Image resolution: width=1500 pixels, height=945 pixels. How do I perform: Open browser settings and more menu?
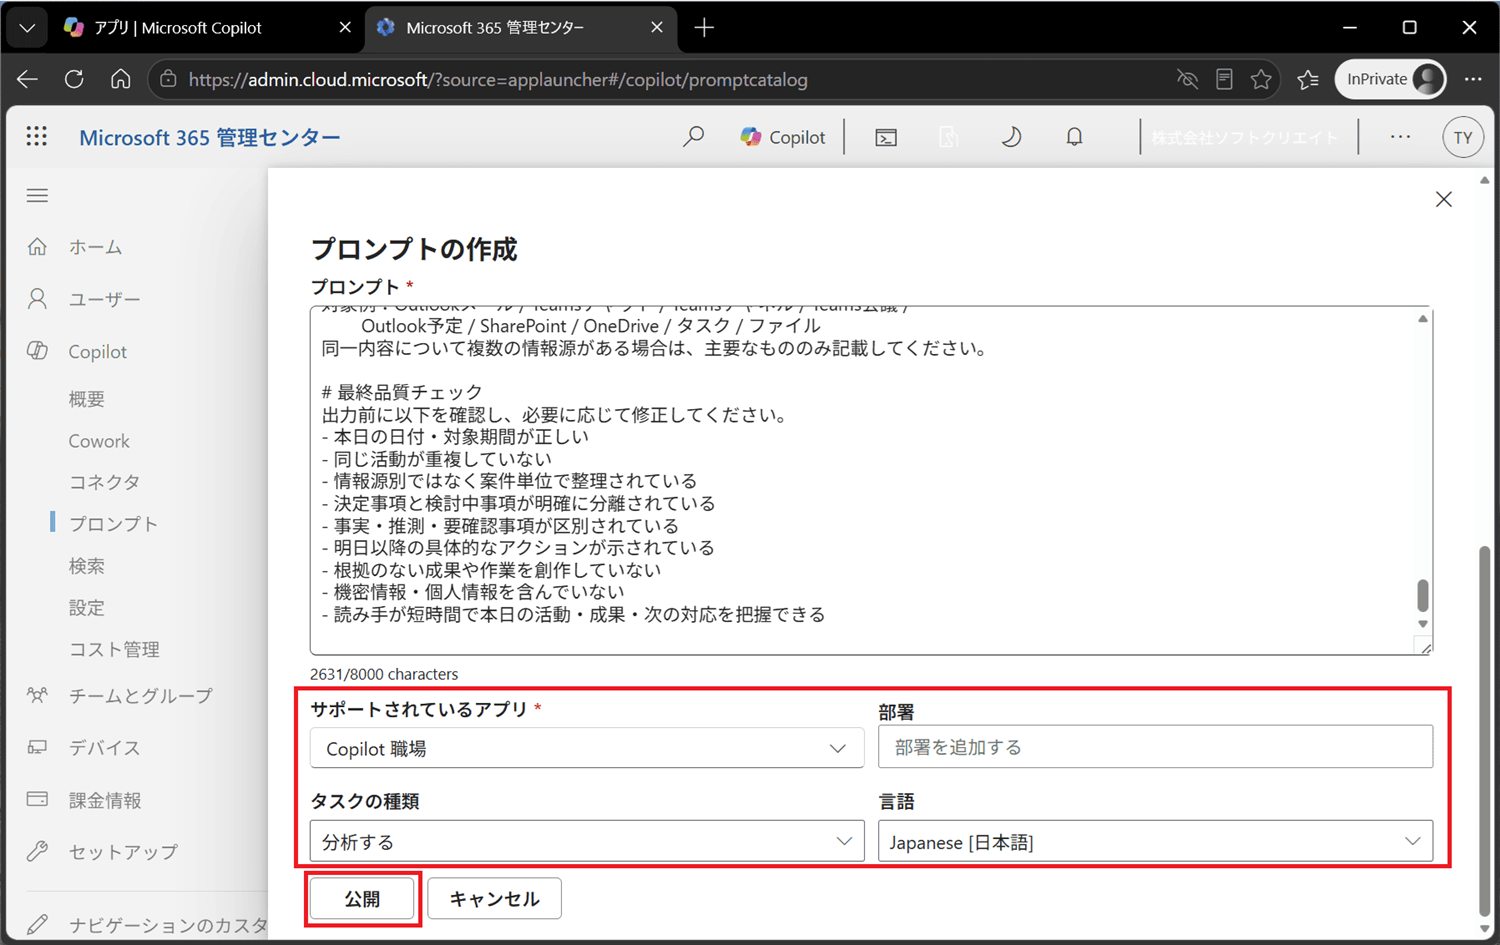click(x=1473, y=79)
